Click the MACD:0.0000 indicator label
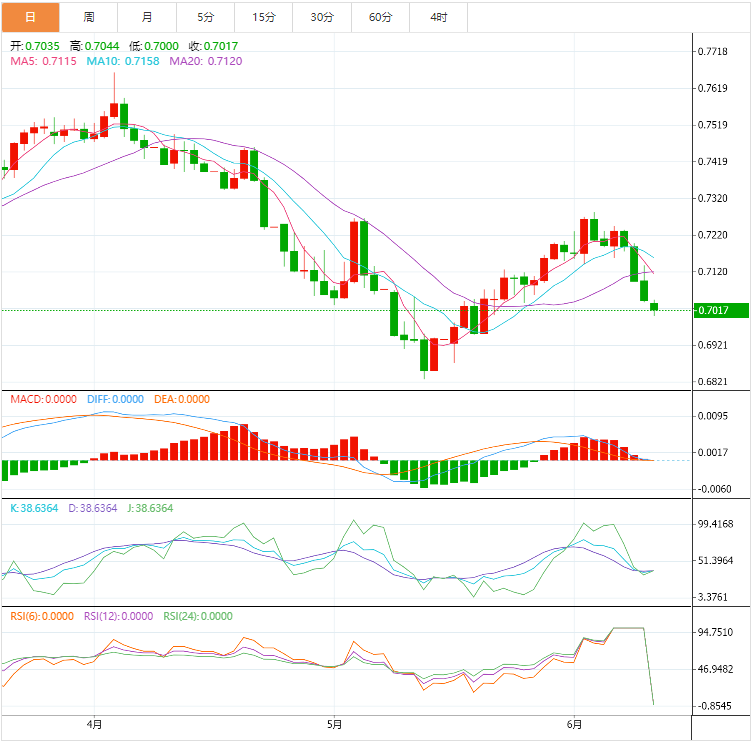The image size is (755, 743). 43,399
